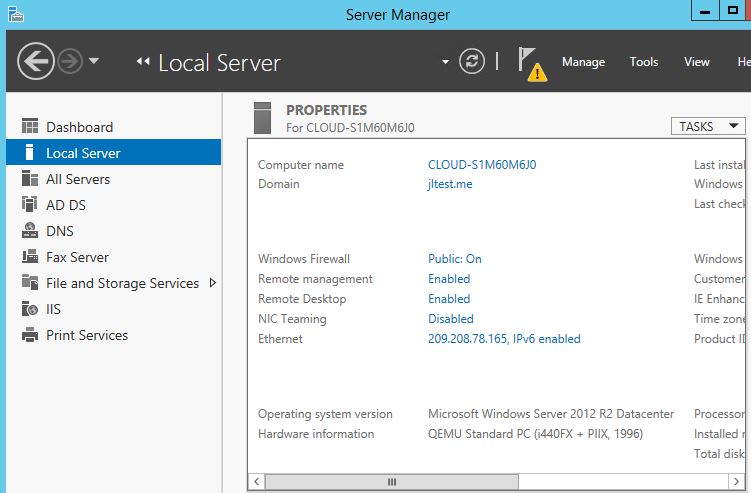Screen dimensions: 751x493
Task: Click the jltest.me domain link
Action: coord(450,184)
